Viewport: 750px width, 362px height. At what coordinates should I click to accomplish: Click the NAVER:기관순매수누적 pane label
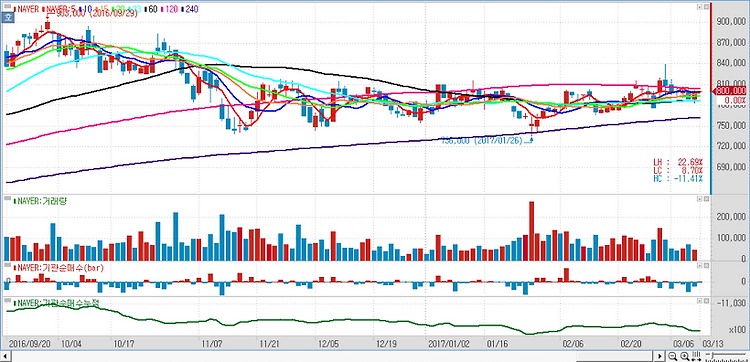pos(56,302)
